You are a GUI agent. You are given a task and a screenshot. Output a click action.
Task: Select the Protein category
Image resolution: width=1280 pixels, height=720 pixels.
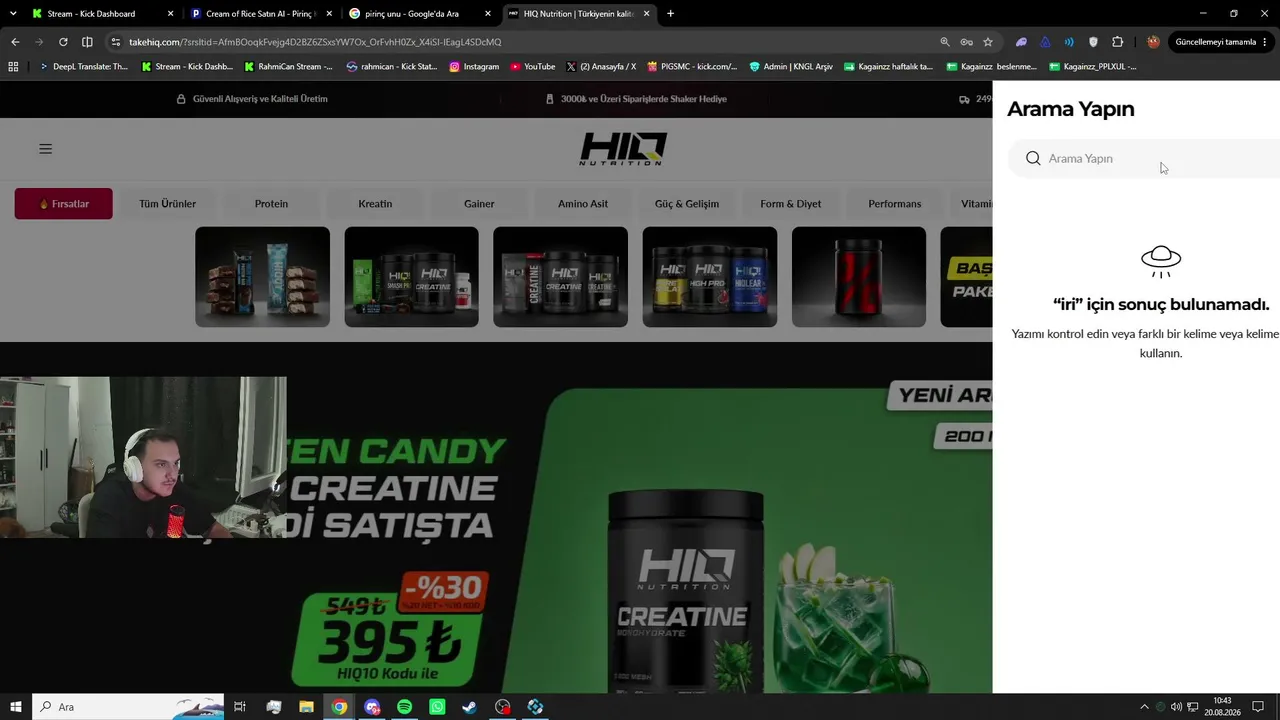click(271, 204)
